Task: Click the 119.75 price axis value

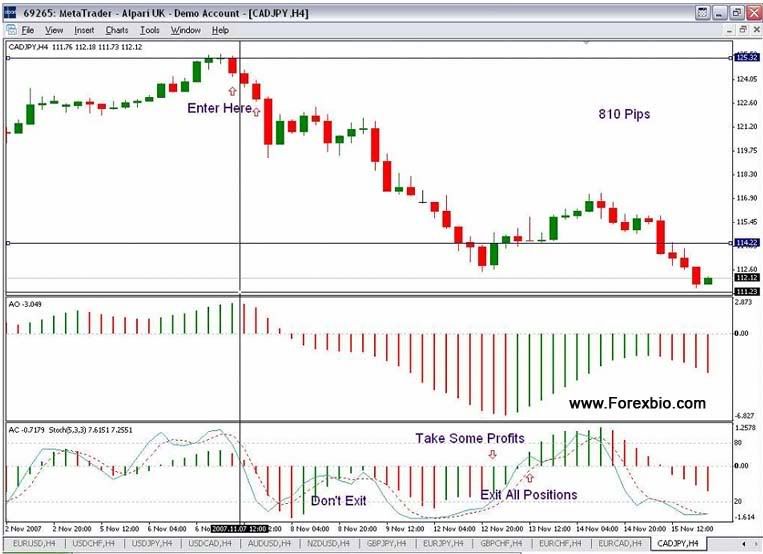Action: point(746,150)
